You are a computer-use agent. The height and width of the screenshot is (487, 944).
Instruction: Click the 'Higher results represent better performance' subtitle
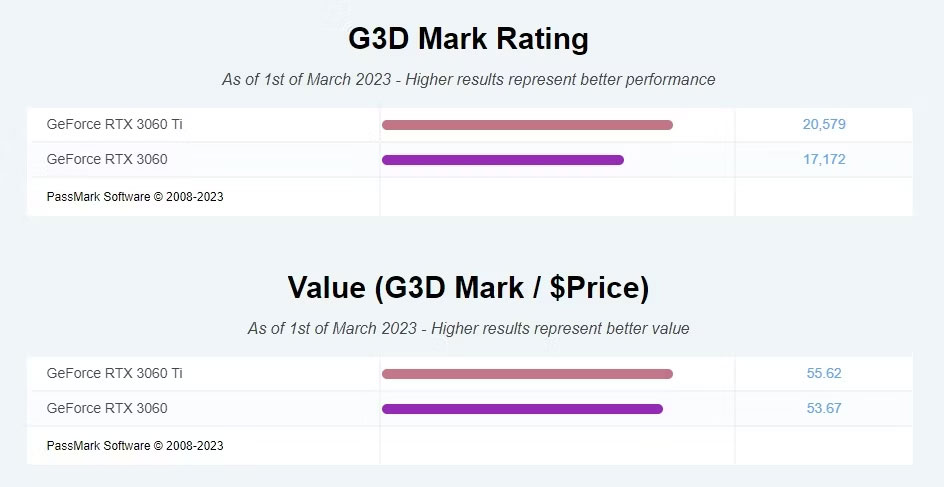468,79
